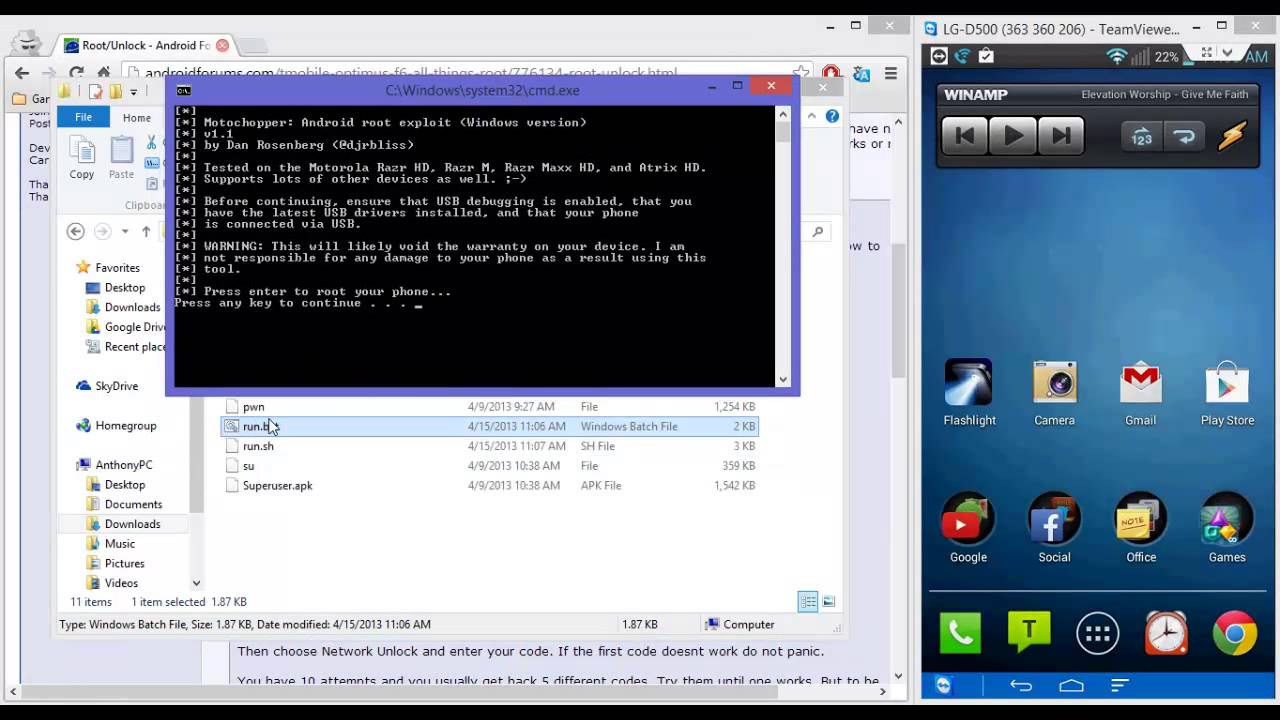Open Explorer recent locations dropdown
1280x720 pixels.
tap(125, 231)
